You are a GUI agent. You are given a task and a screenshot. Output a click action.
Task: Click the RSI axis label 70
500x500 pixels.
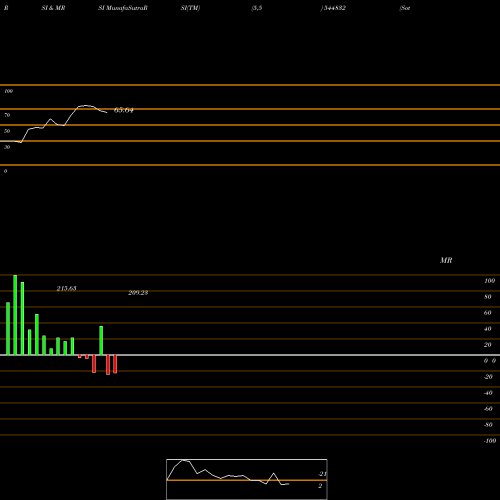coord(7,115)
